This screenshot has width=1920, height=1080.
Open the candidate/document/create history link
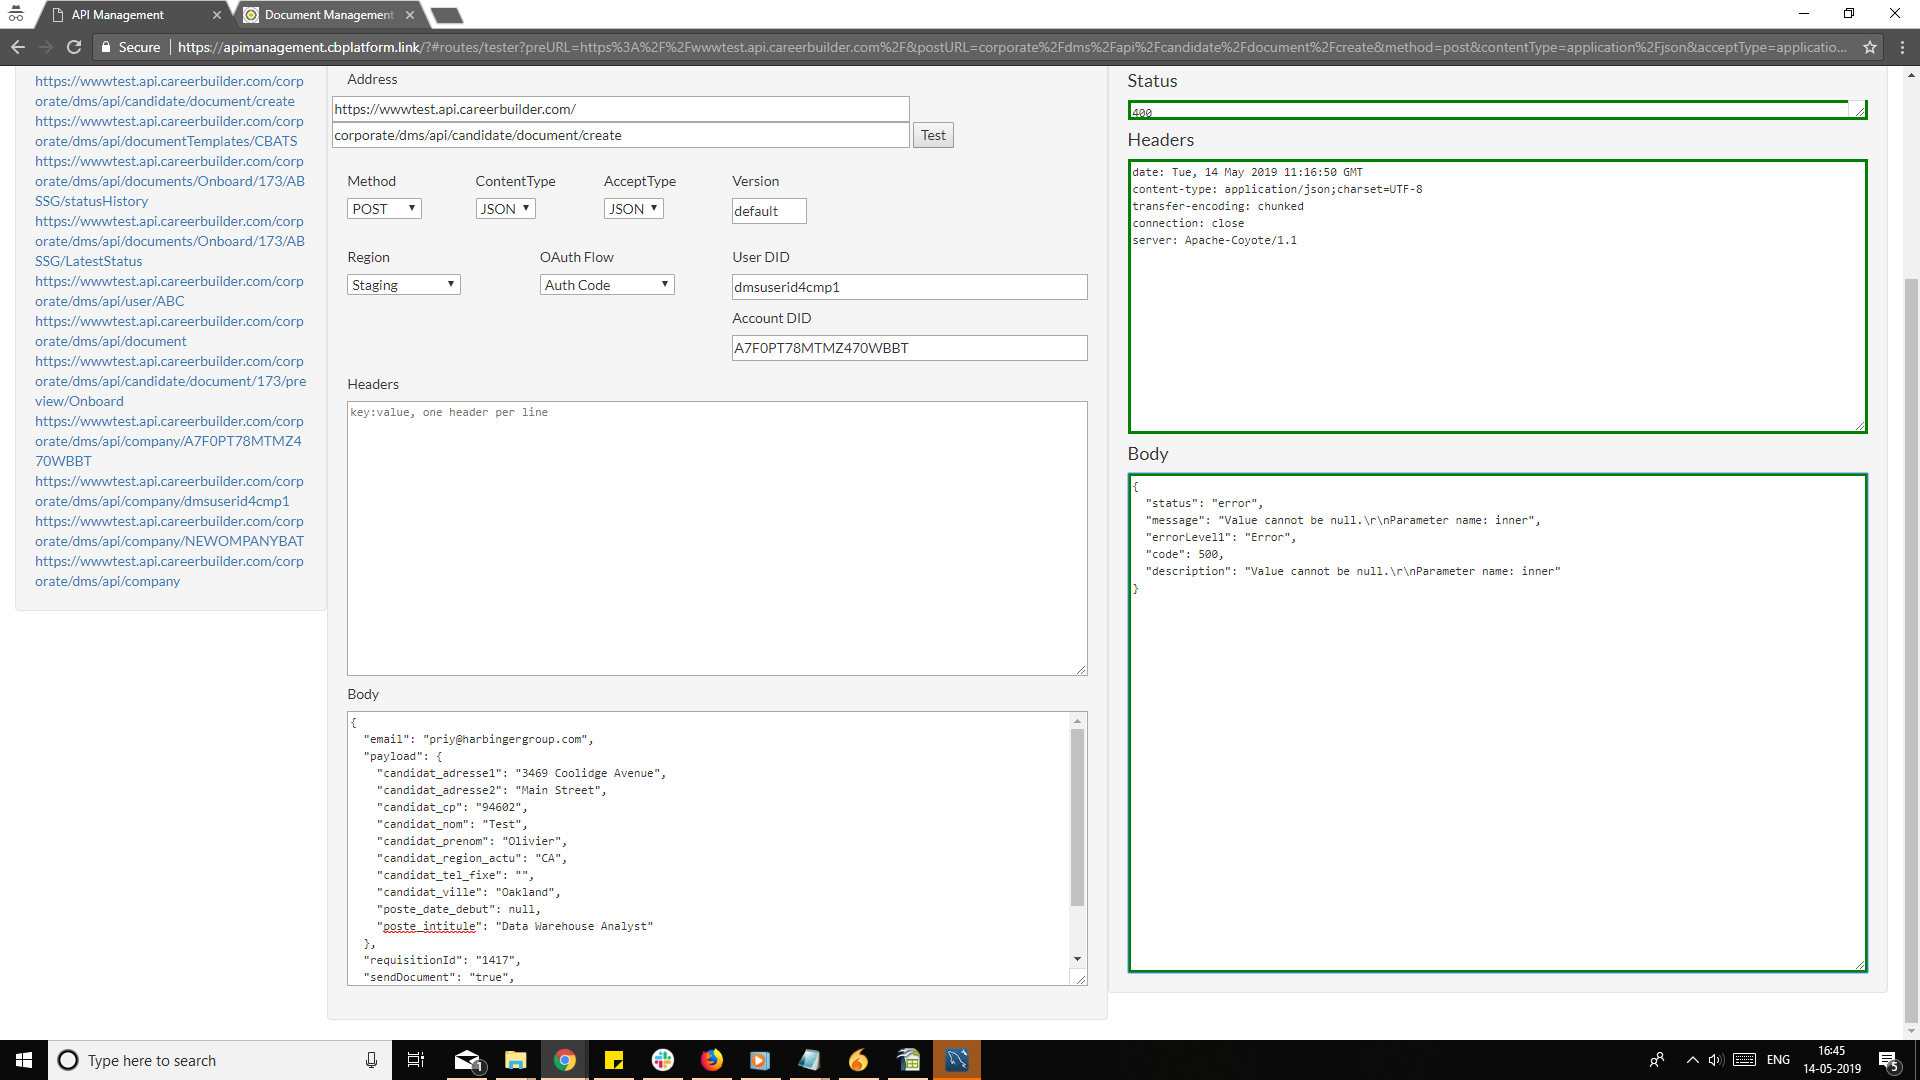pos(169,91)
